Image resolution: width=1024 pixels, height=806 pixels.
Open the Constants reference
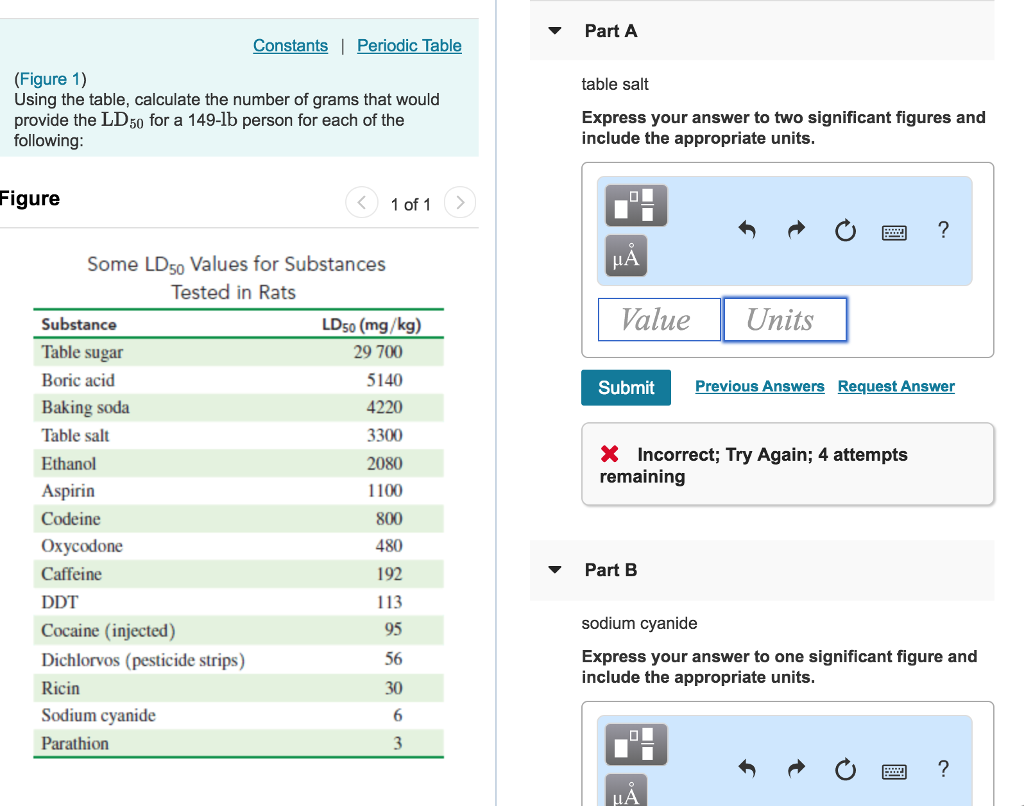click(290, 45)
